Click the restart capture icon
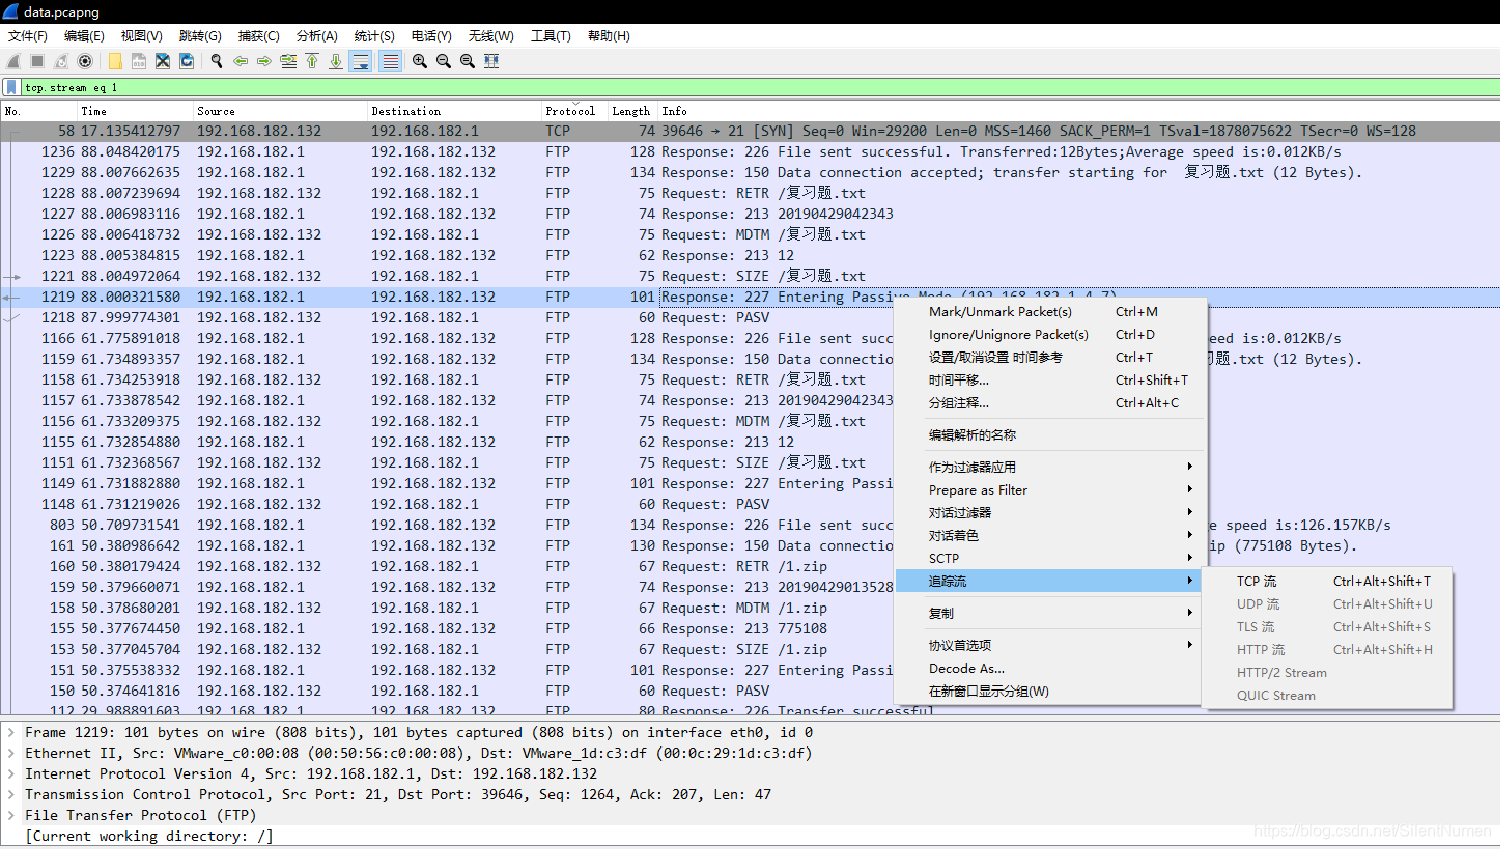Screen dimensions: 1500x849 coord(61,61)
